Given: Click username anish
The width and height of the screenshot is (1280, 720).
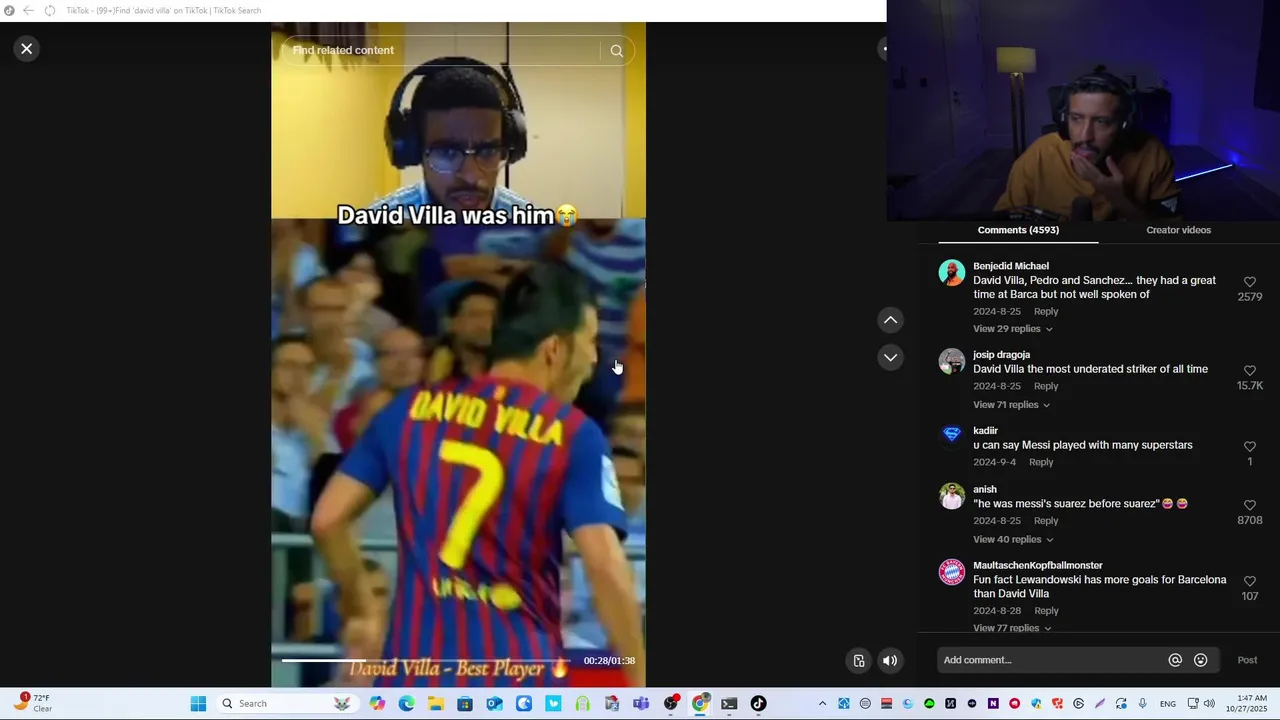Looking at the screenshot, I should coord(985,490).
